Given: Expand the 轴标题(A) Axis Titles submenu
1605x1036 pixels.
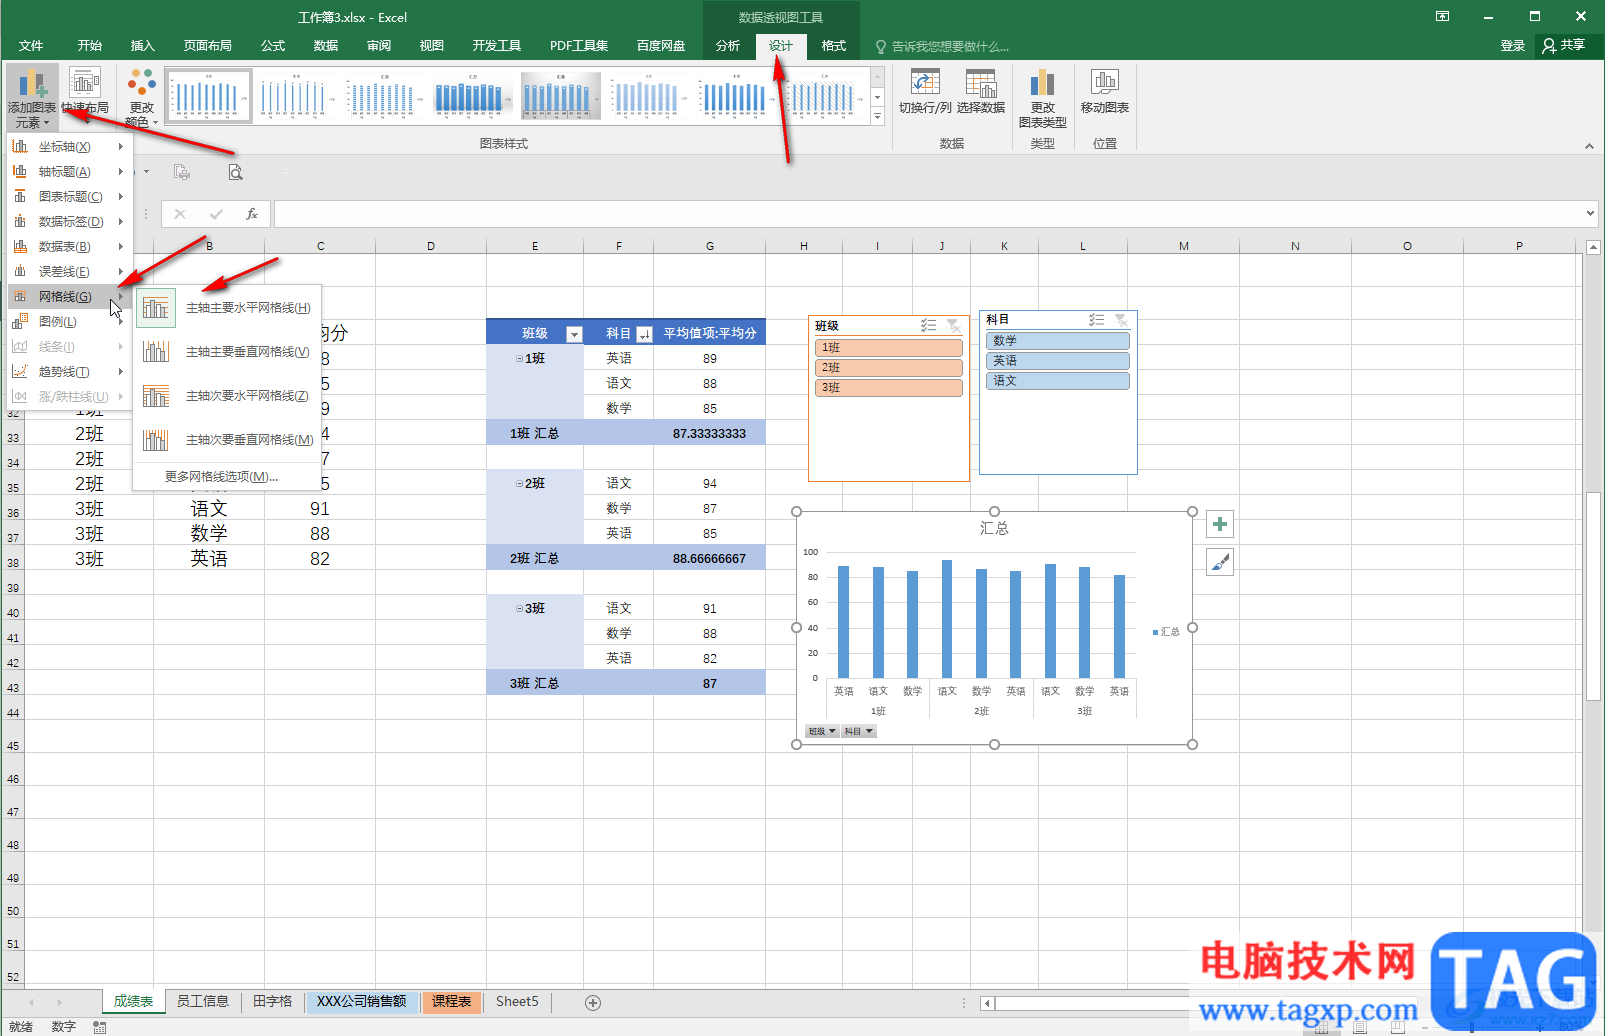Looking at the screenshot, I should click(70, 172).
